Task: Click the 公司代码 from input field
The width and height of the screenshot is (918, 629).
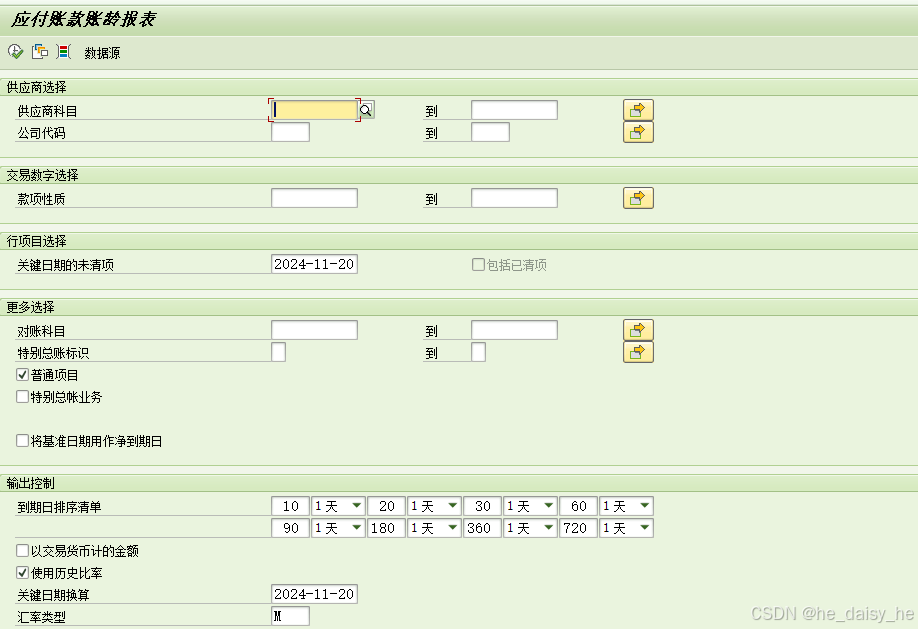Action: pos(290,132)
